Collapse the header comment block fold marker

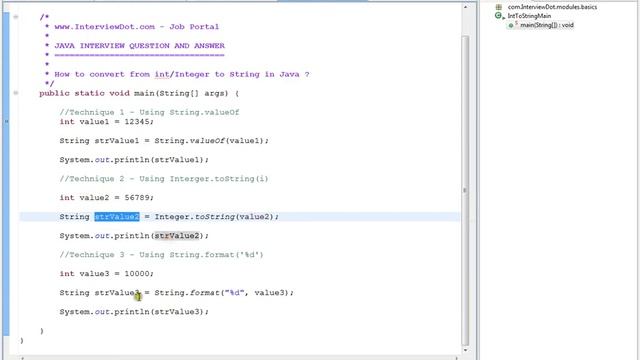(16, 17)
